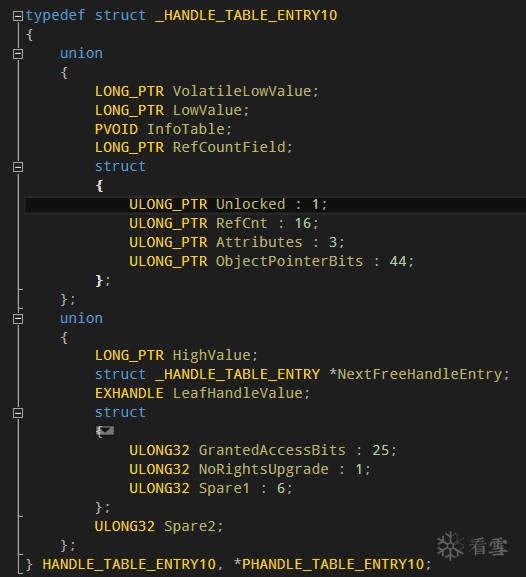Viewport: 526px width, 577px height.
Task: Collapse the struct containing GrantedAccessBits
Action: click(x=18, y=413)
